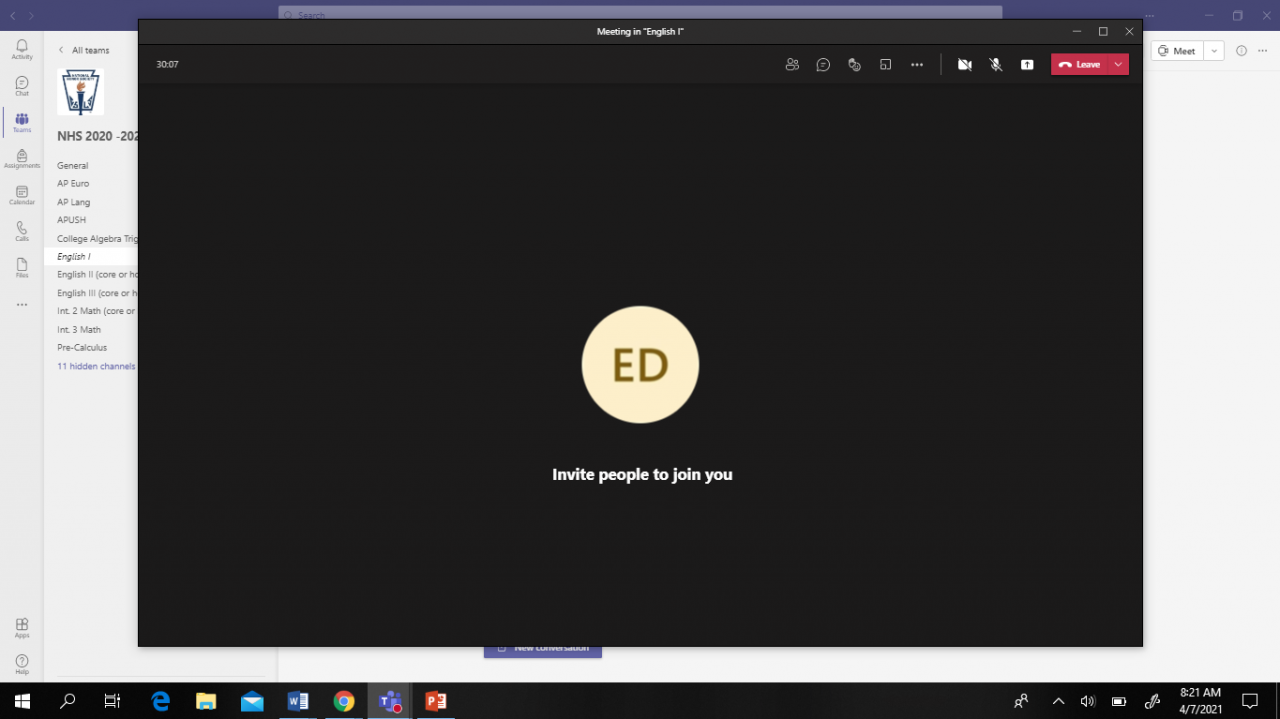Open the taskbar clock showing 8:21 AM
This screenshot has height=719, width=1280.
point(1200,700)
